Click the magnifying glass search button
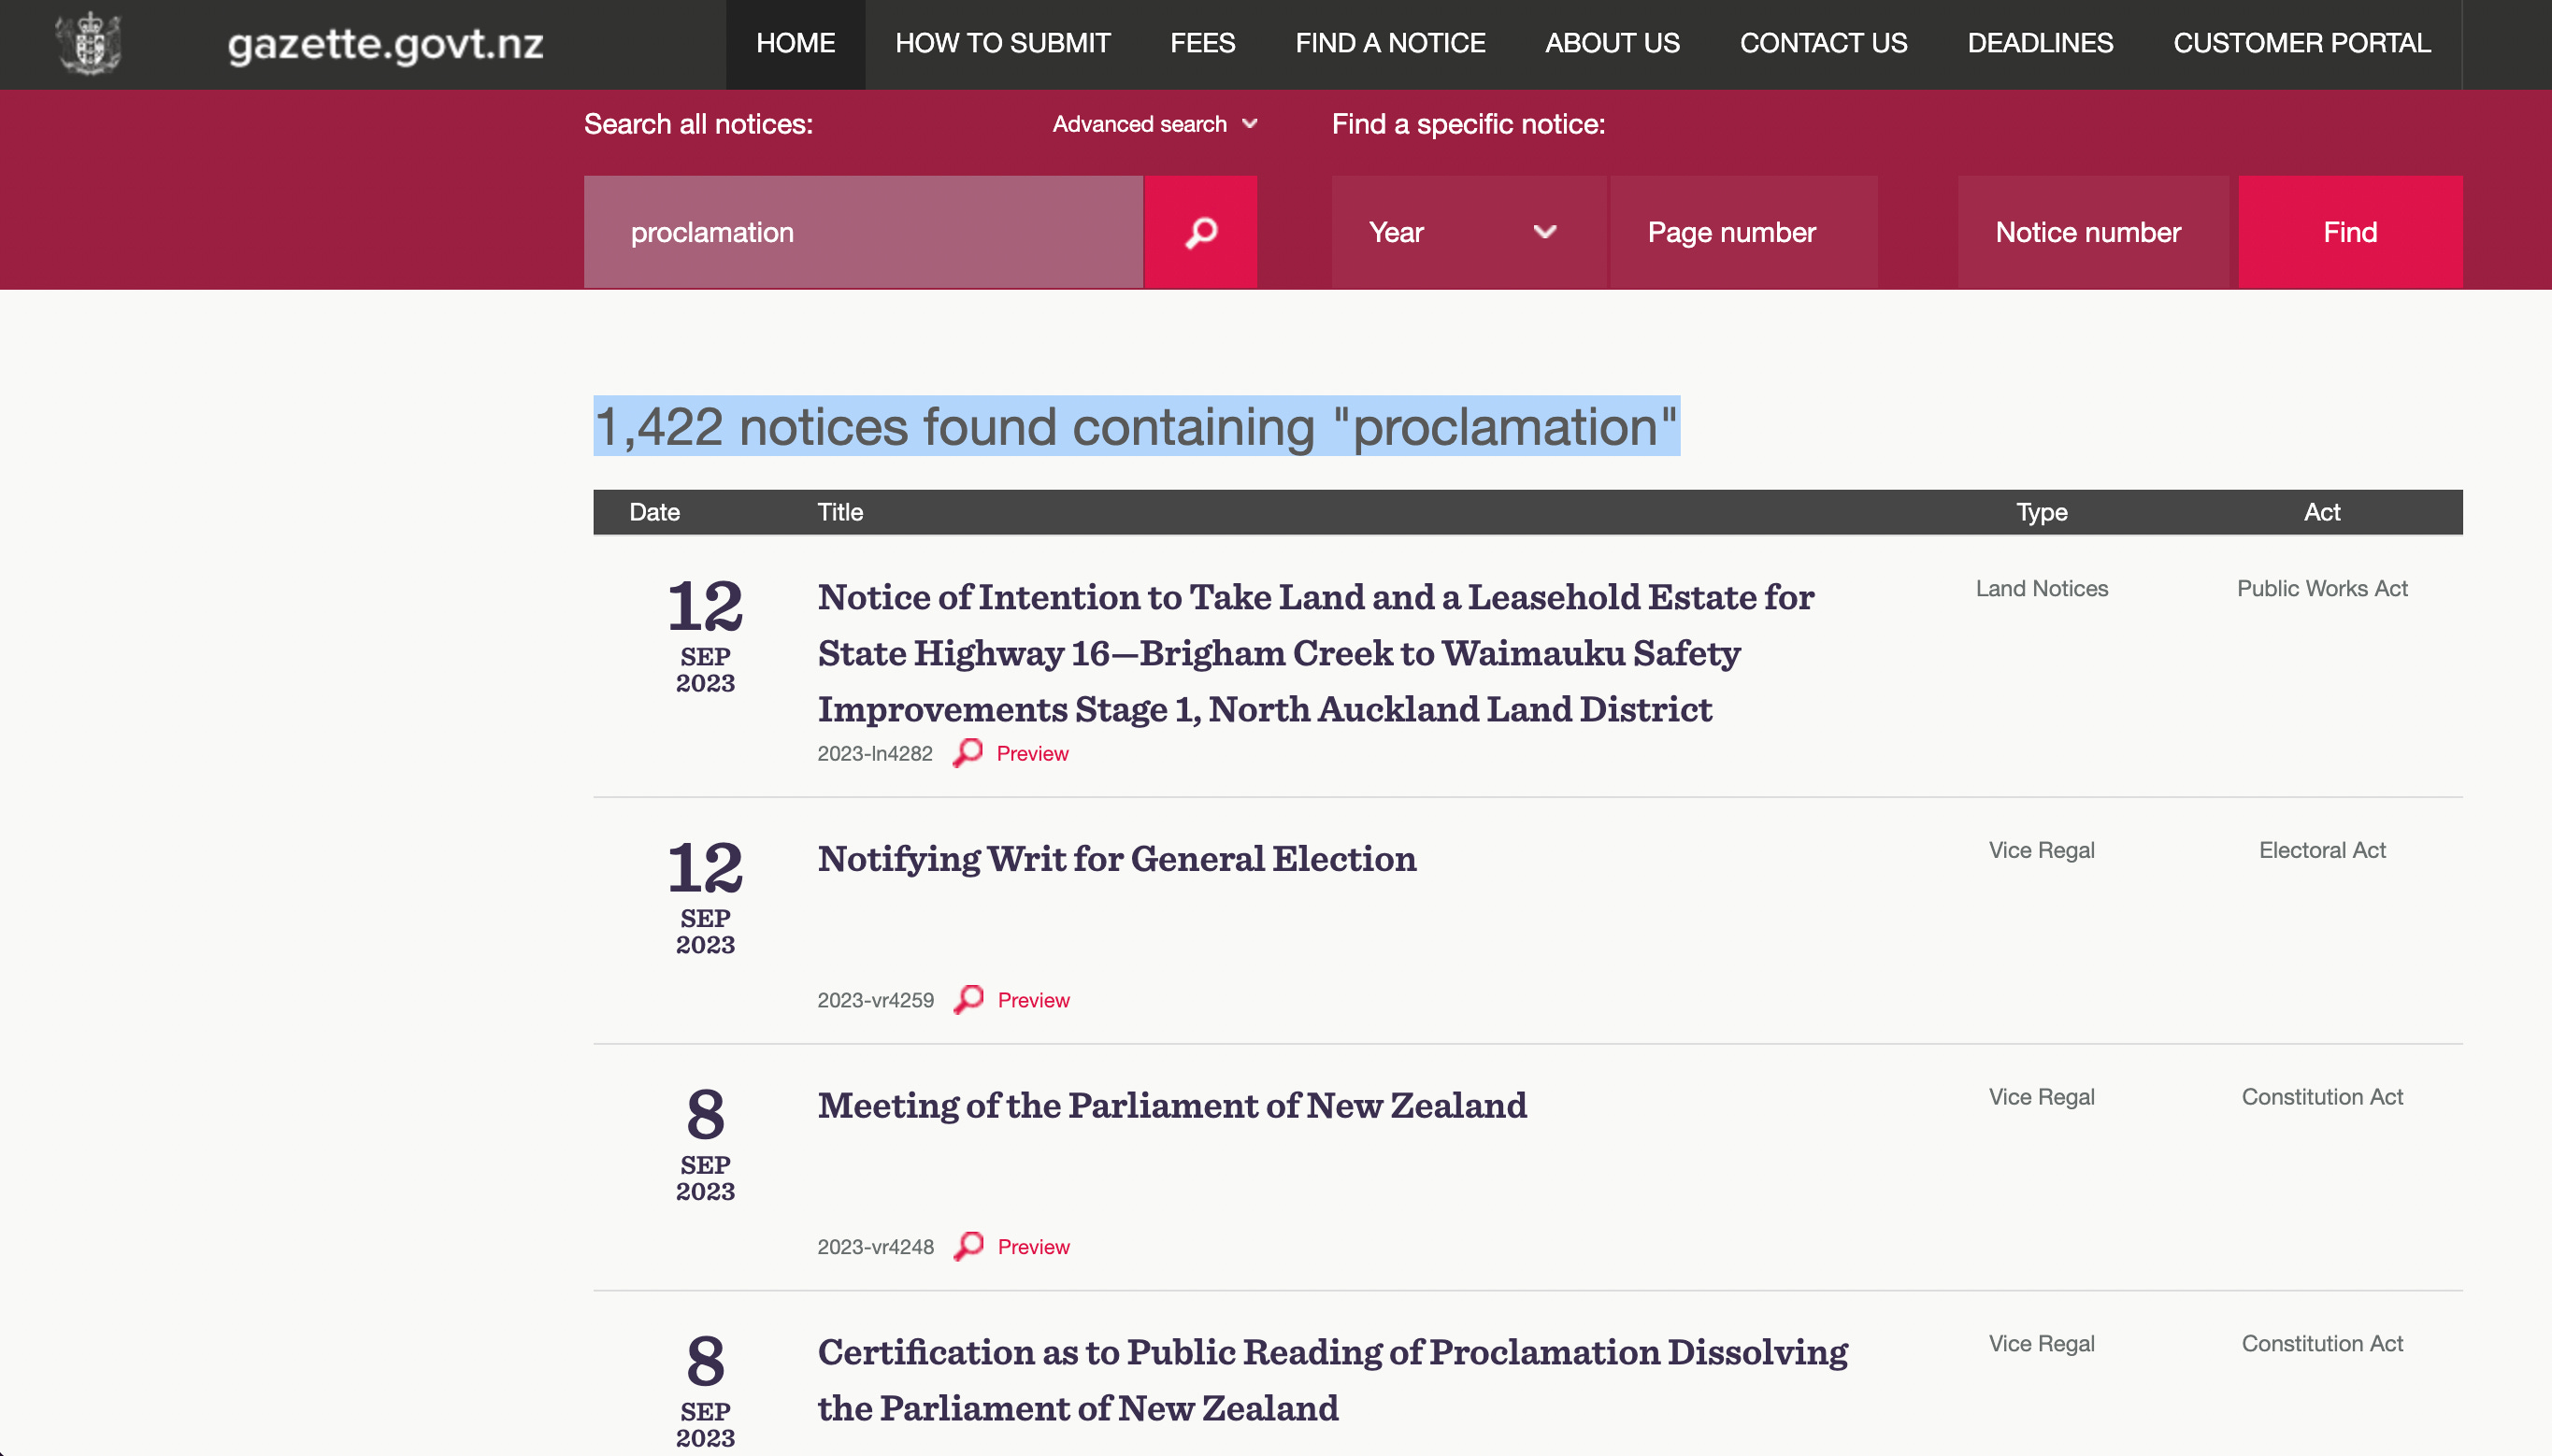This screenshot has height=1456, width=2552. [1200, 232]
